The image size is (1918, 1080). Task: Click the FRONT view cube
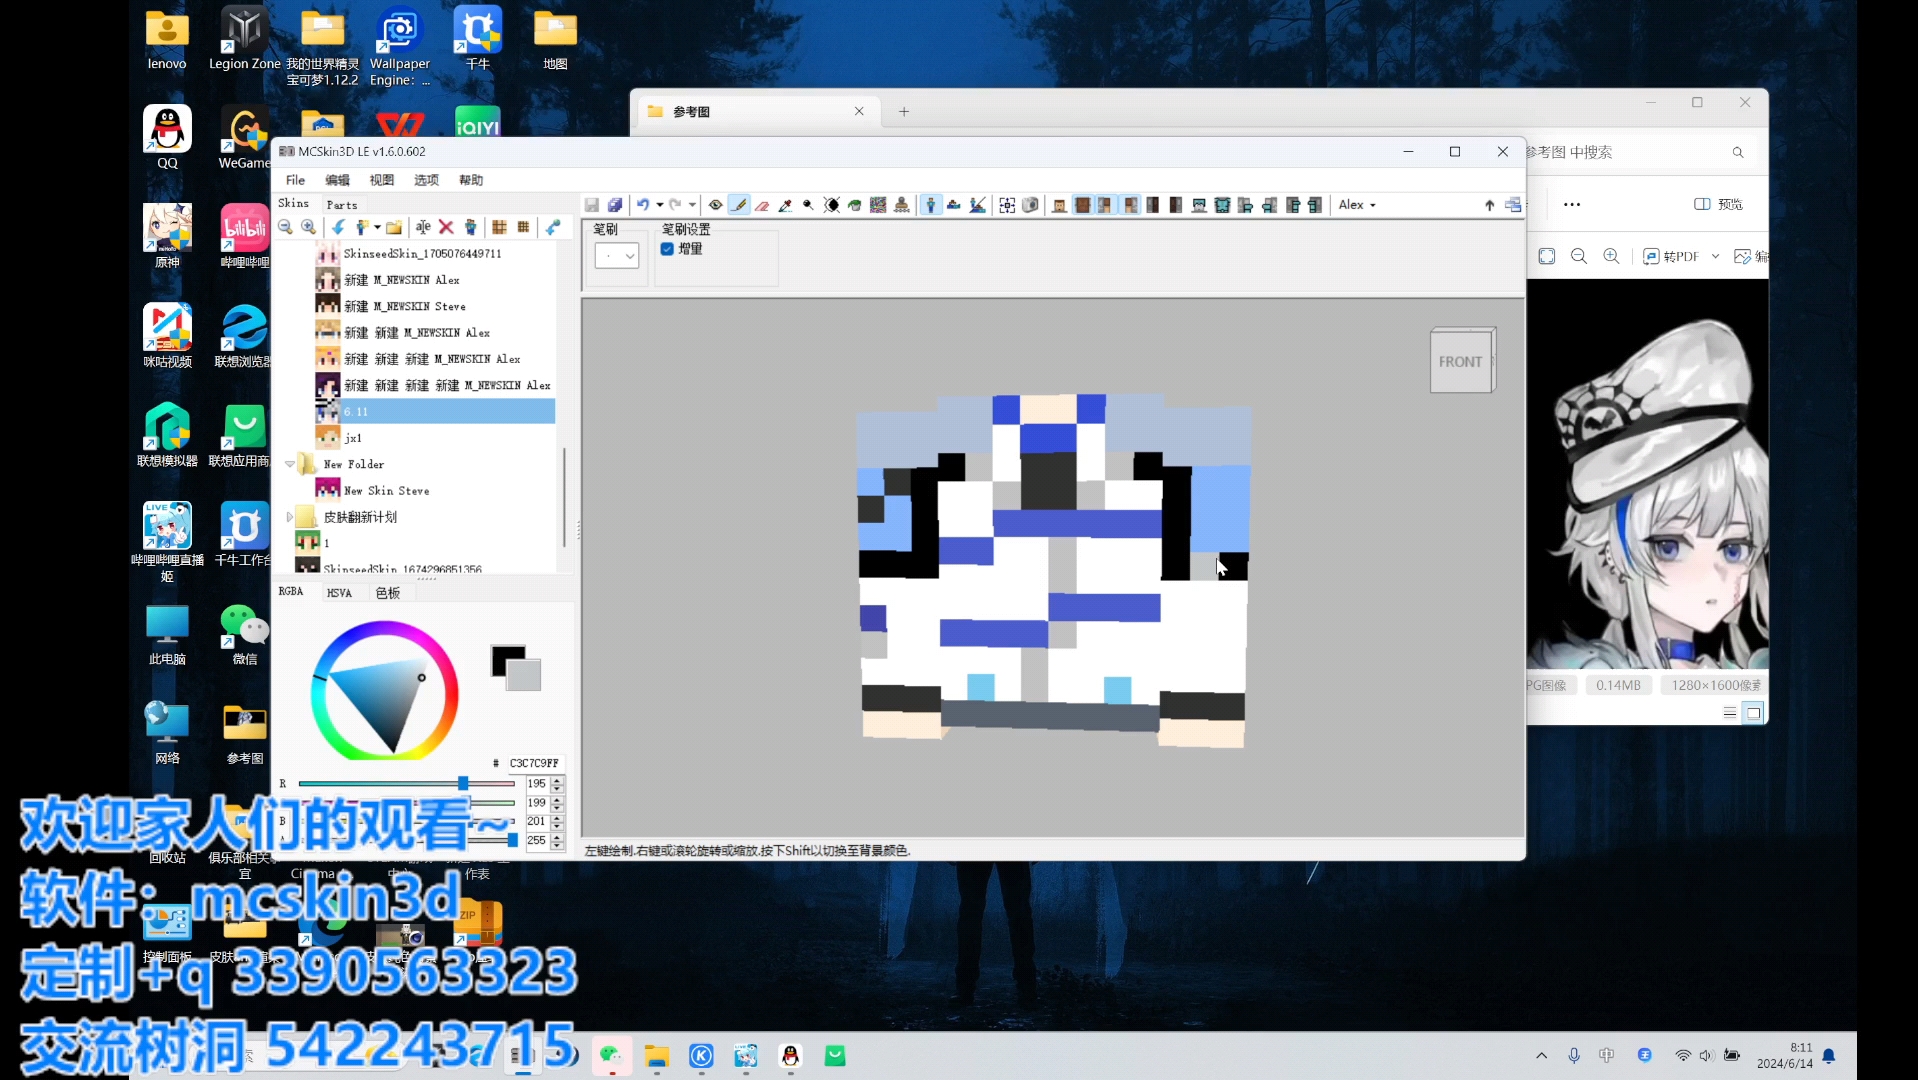click(1462, 361)
